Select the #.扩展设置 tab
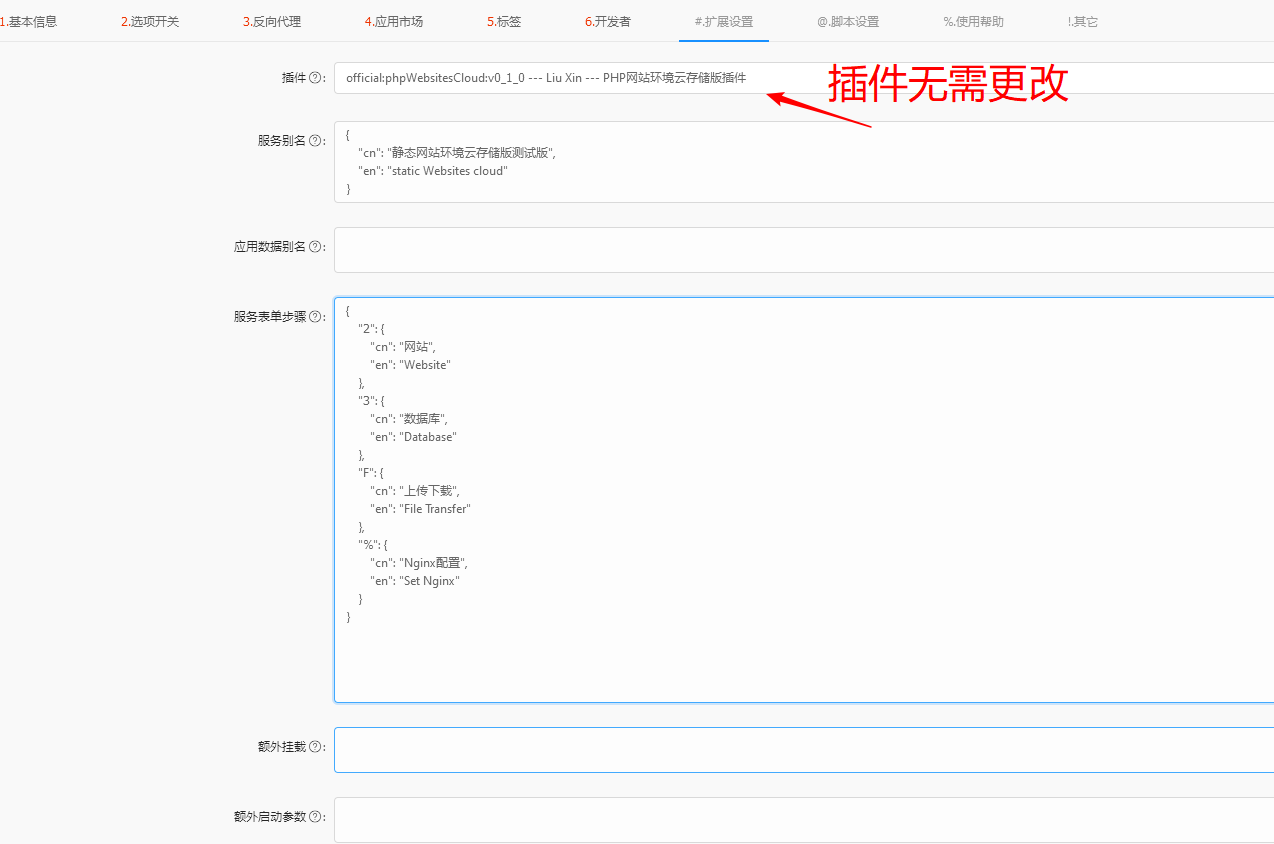Image resolution: width=1274 pixels, height=844 pixels. pos(724,21)
